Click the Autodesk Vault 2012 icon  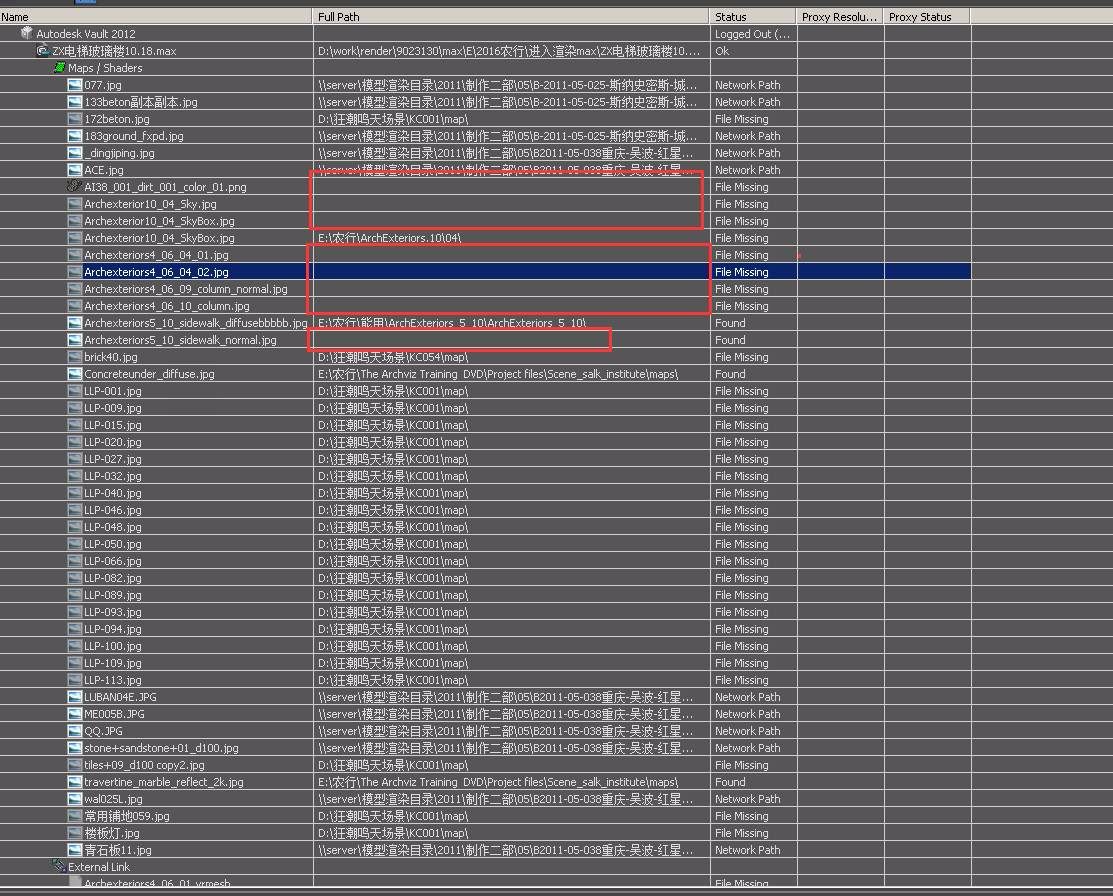[x=27, y=33]
